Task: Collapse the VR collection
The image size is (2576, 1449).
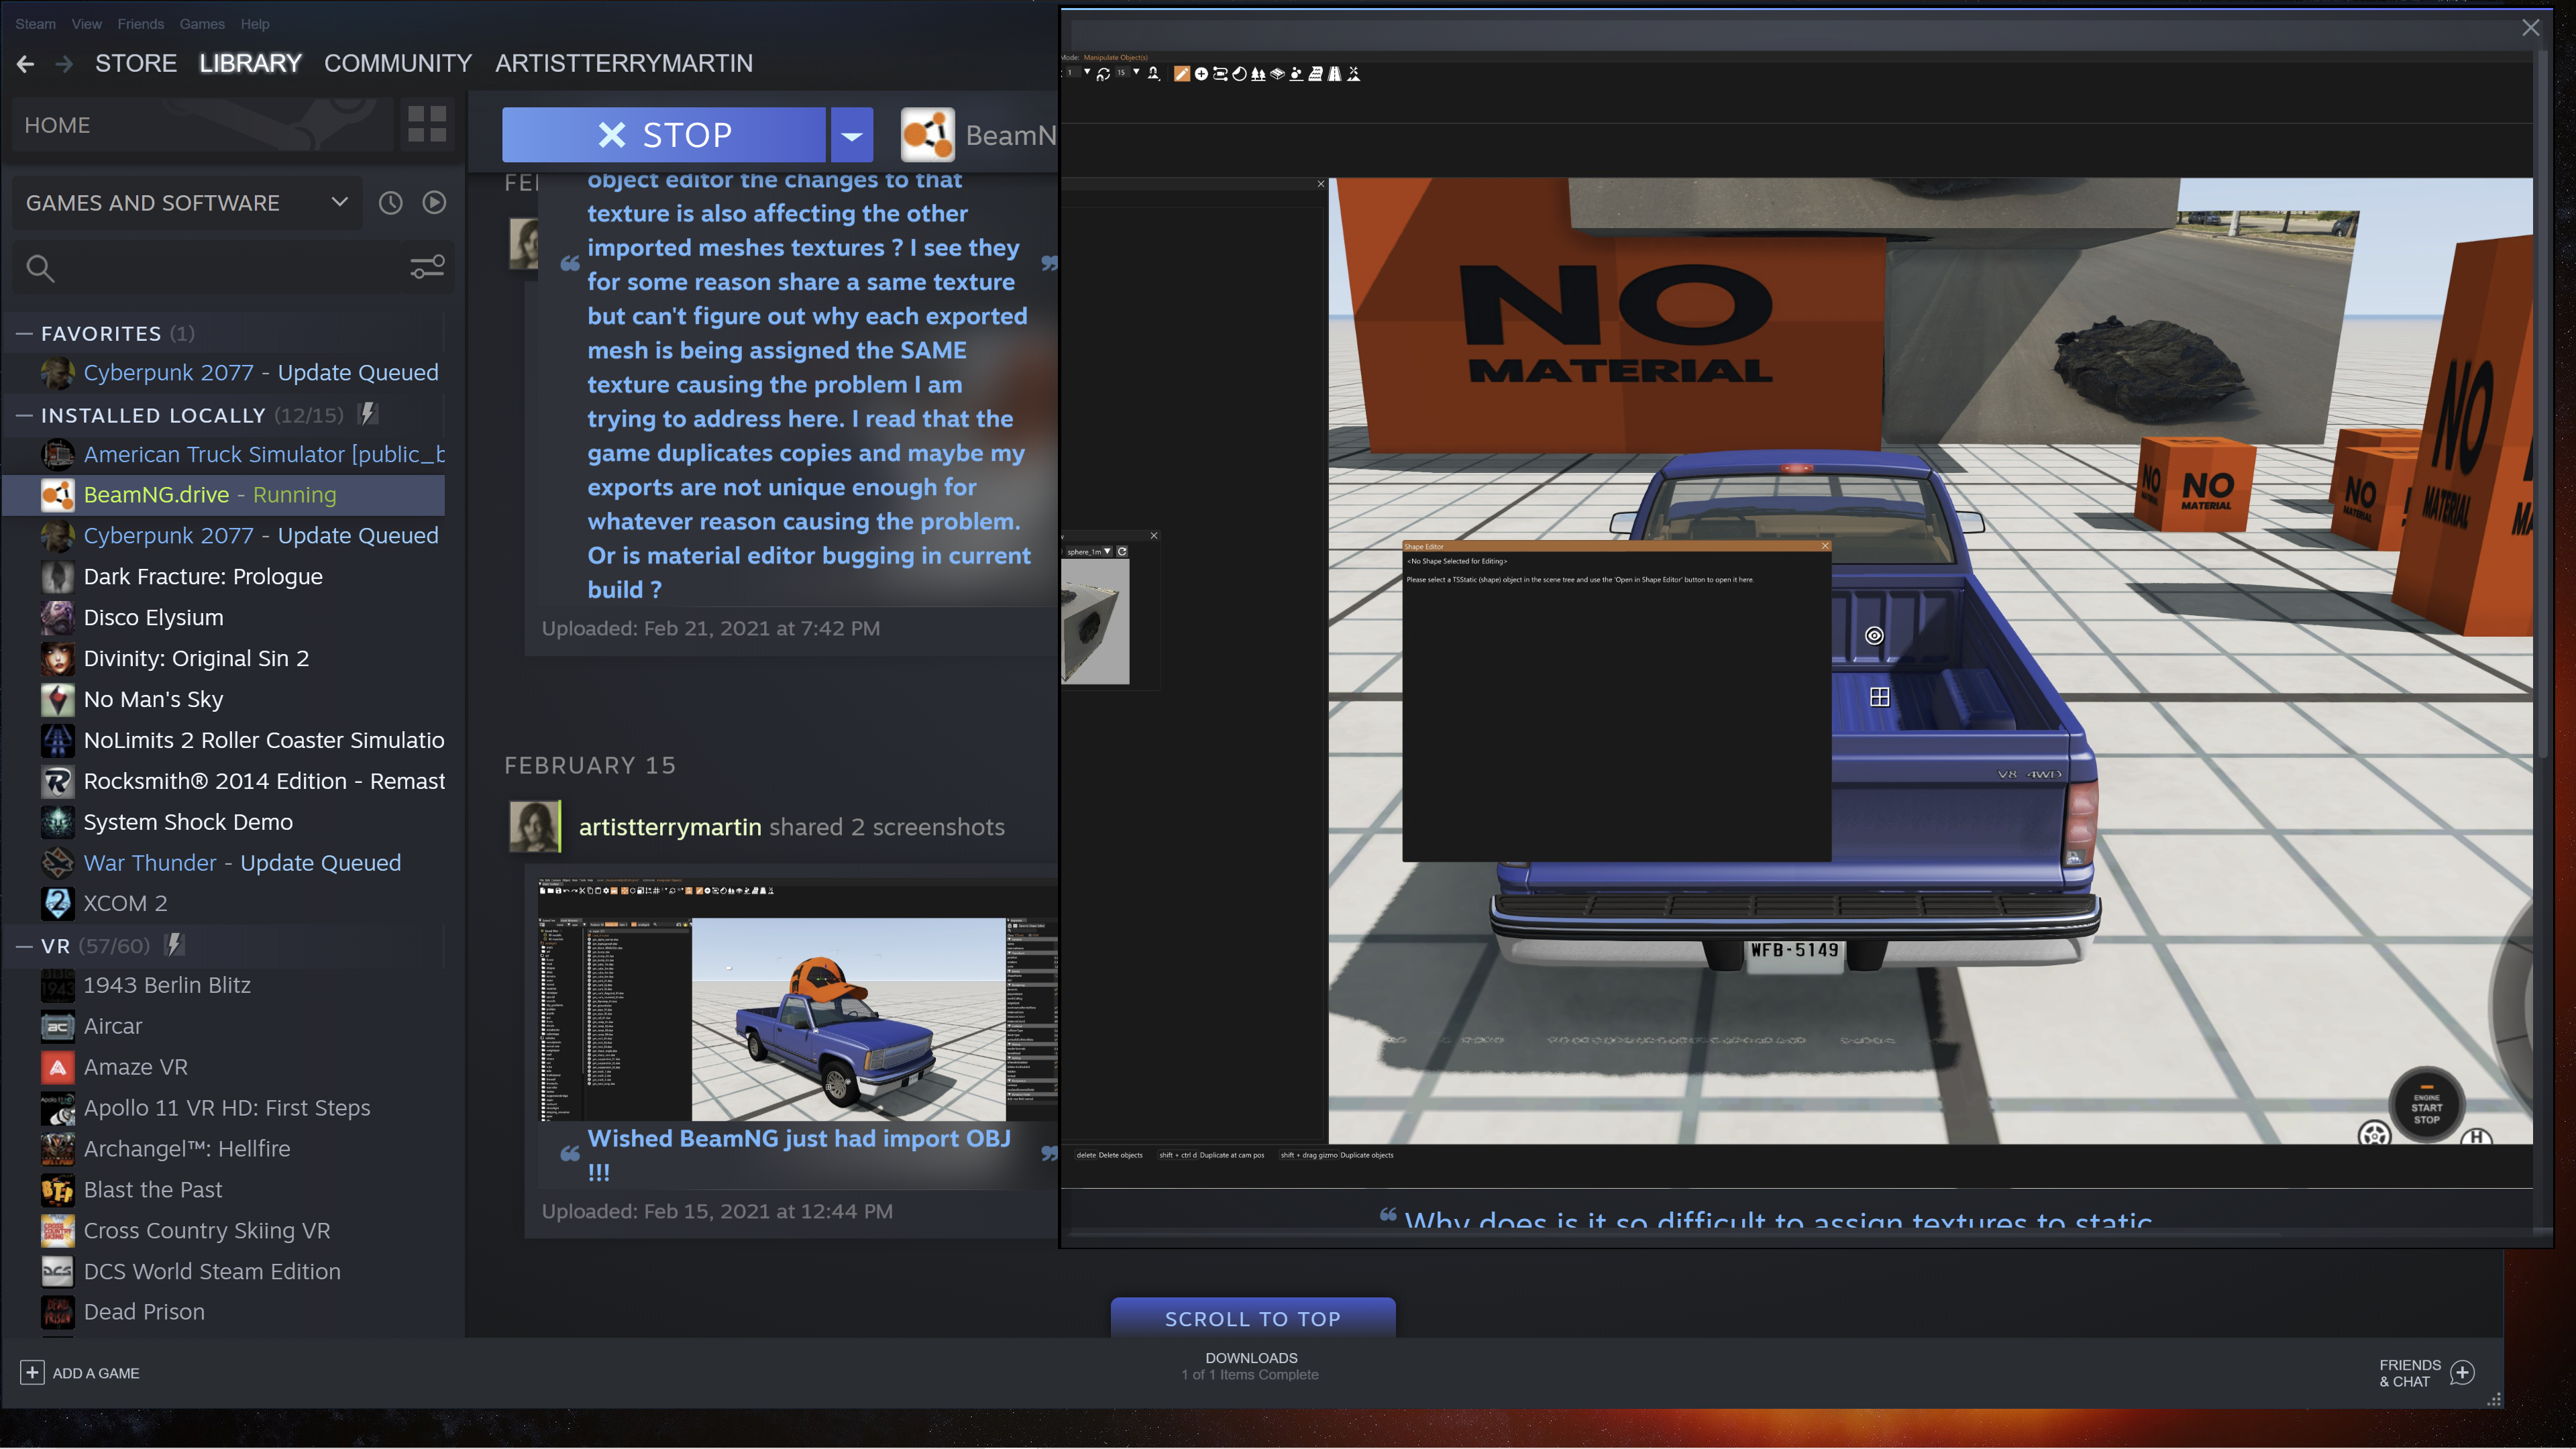Action: (x=25, y=946)
